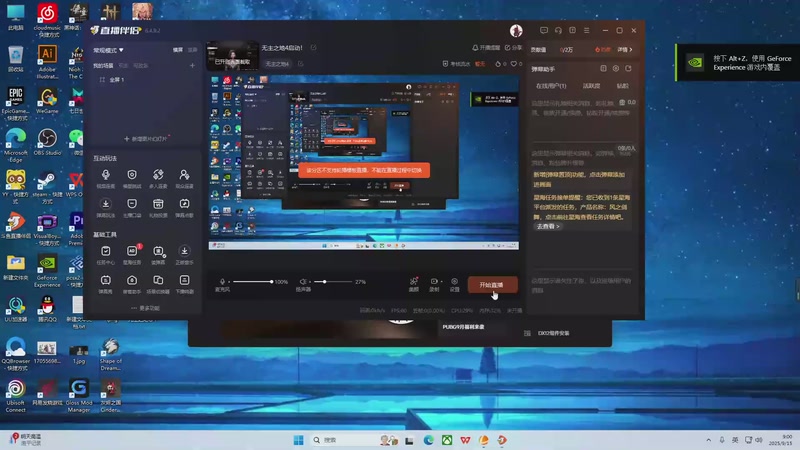Open 弹幕助手 settings gear icon

coord(616,68)
